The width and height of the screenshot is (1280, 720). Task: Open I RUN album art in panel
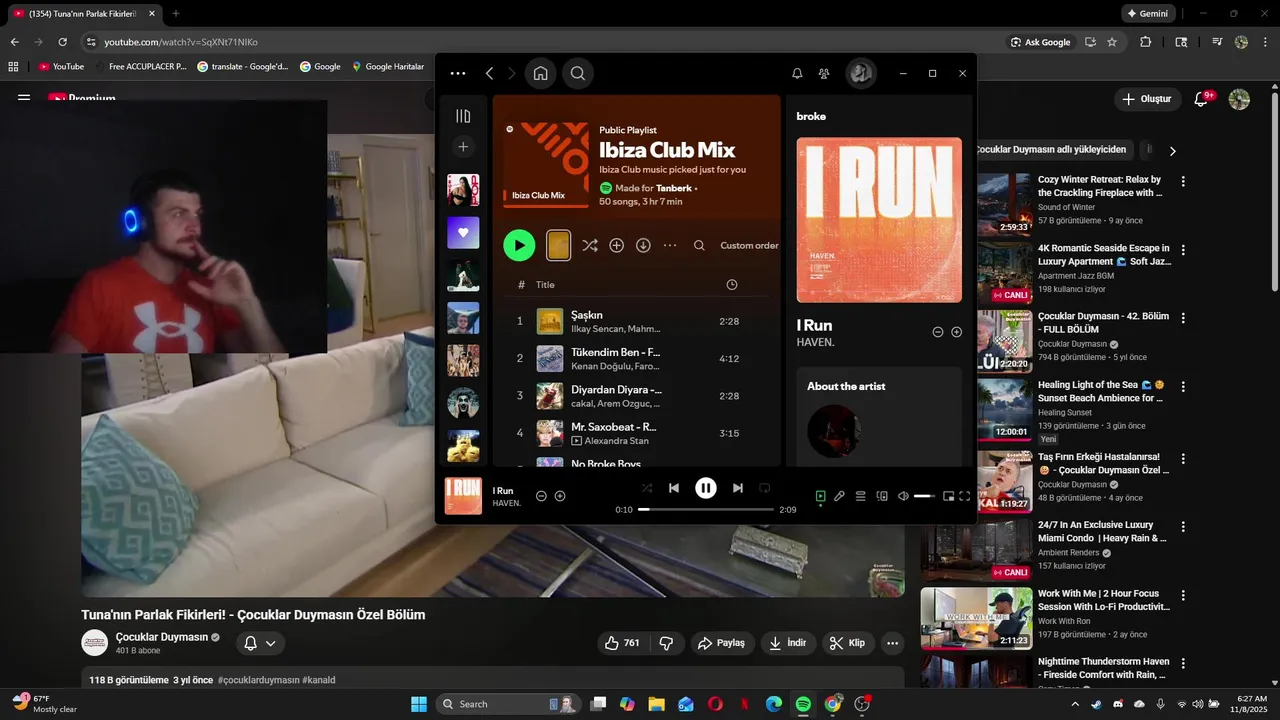tap(879, 220)
